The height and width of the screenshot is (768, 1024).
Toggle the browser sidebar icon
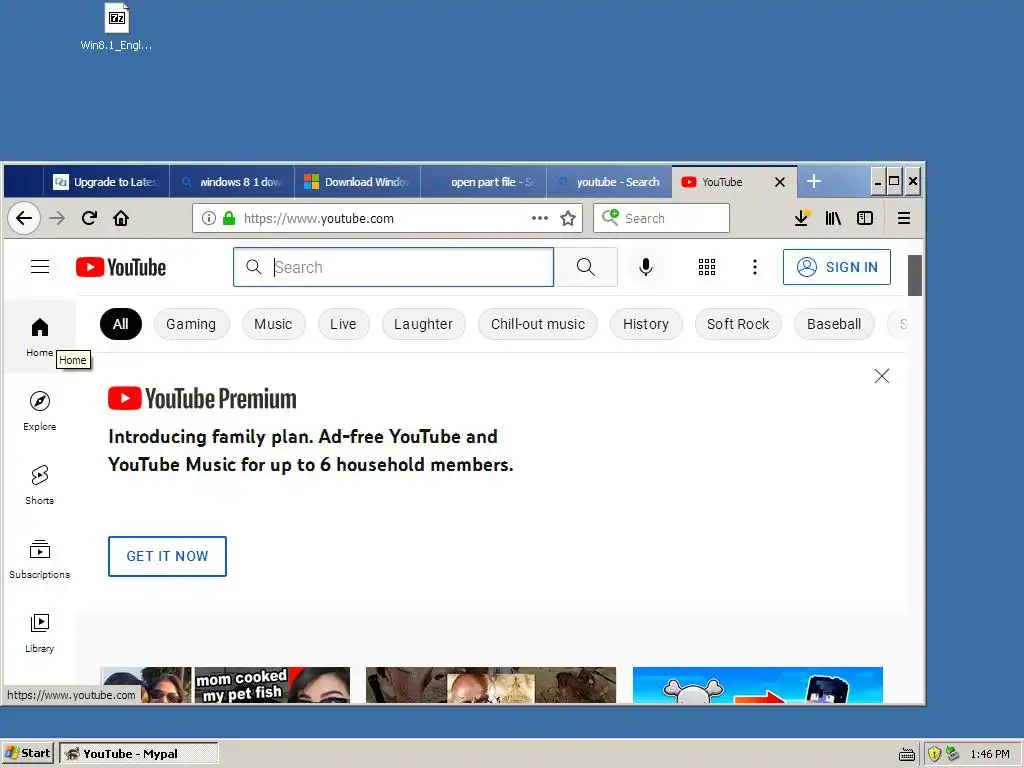point(865,218)
